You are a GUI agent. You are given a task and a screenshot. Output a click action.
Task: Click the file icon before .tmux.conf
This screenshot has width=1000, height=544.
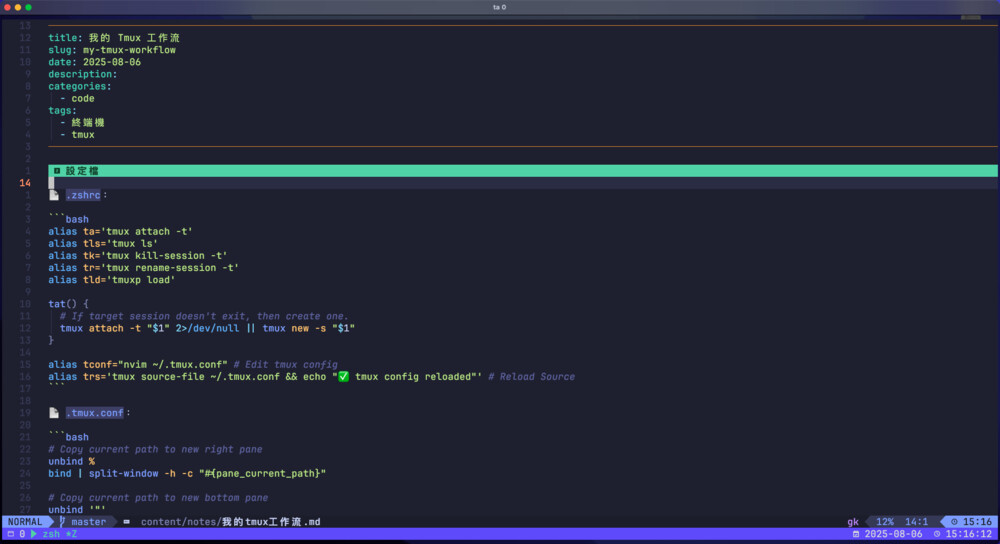(x=54, y=413)
